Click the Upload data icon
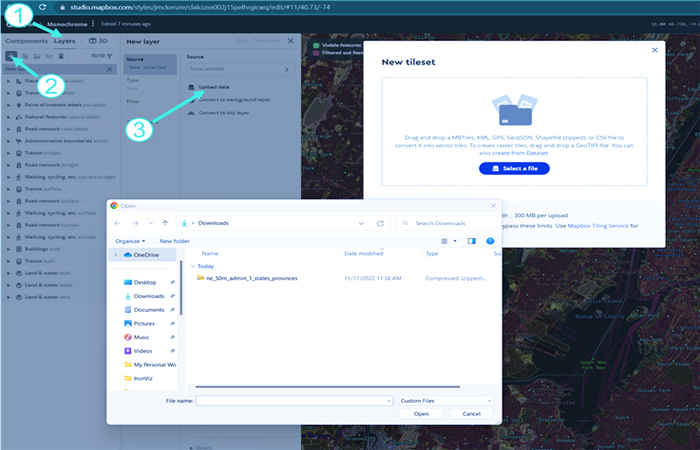 (191, 87)
